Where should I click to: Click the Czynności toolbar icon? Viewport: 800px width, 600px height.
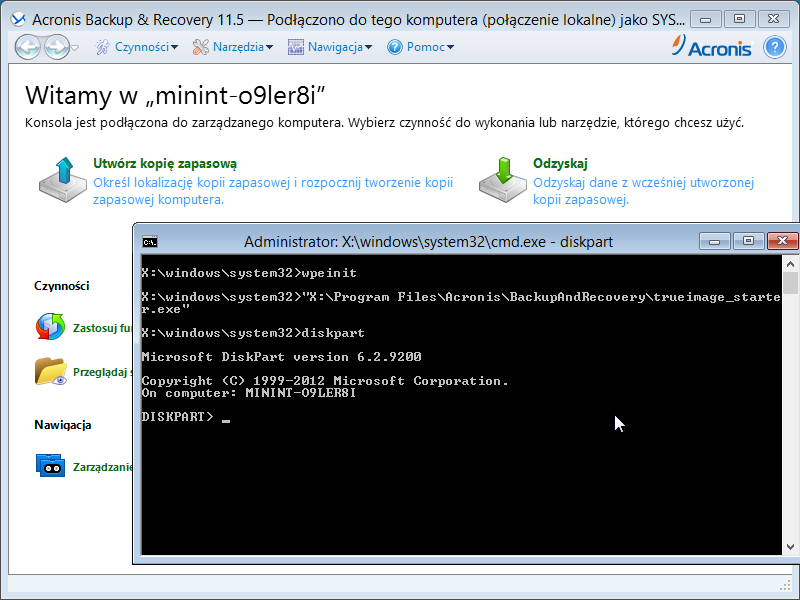(103, 47)
